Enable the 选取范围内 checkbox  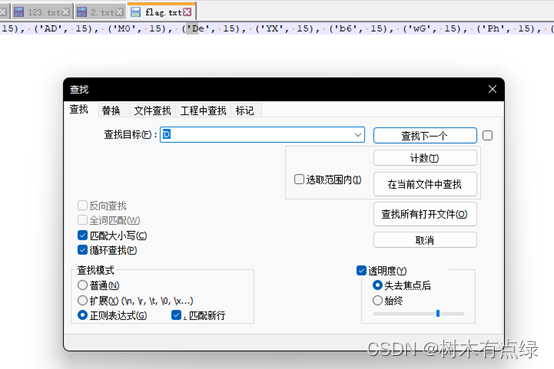point(299,179)
